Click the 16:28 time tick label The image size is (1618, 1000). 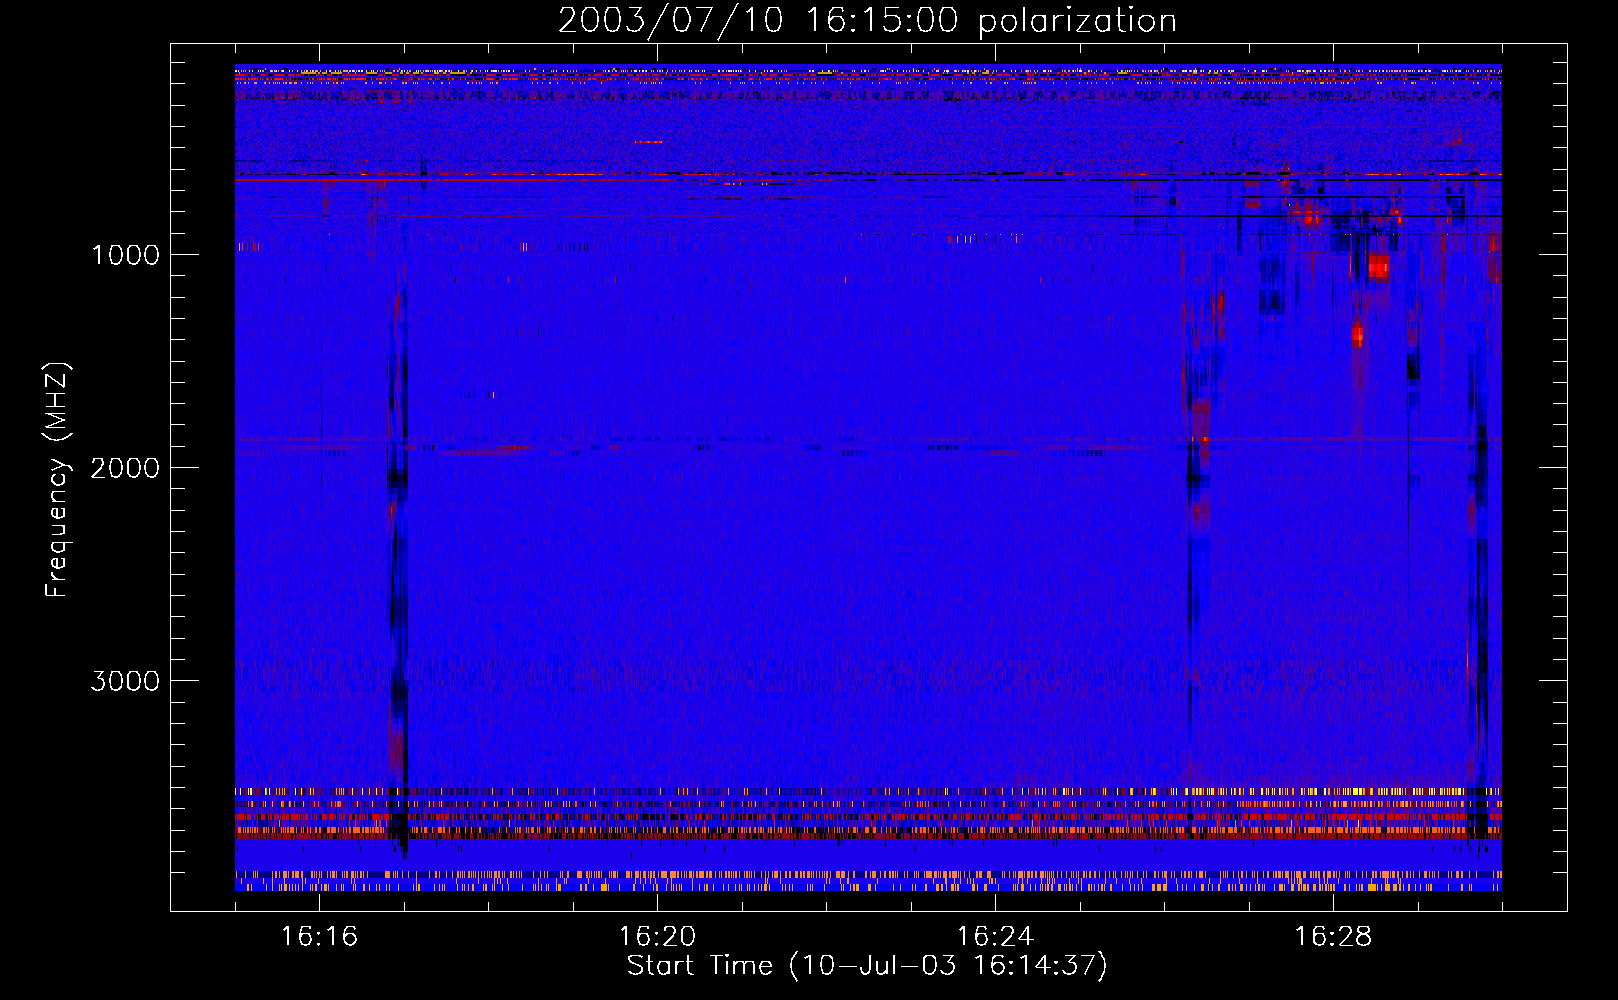tap(1333, 936)
